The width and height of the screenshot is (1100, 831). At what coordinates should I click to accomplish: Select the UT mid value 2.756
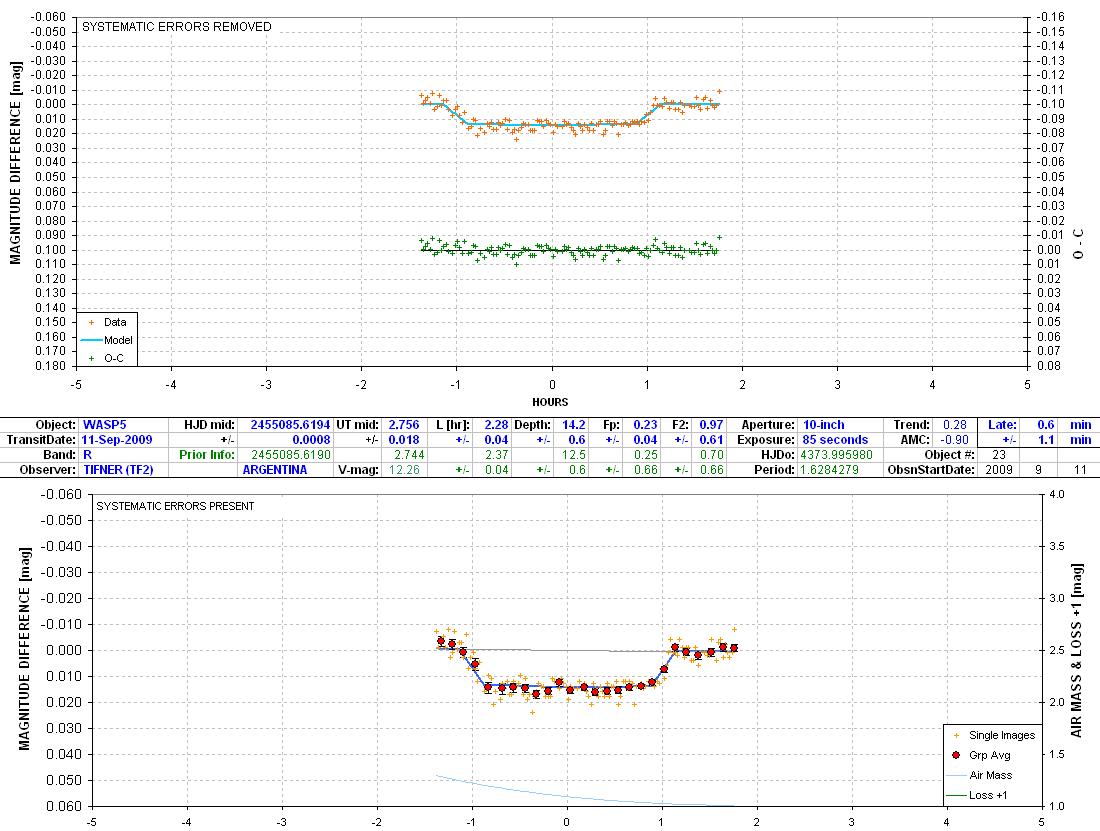(403, 425)
